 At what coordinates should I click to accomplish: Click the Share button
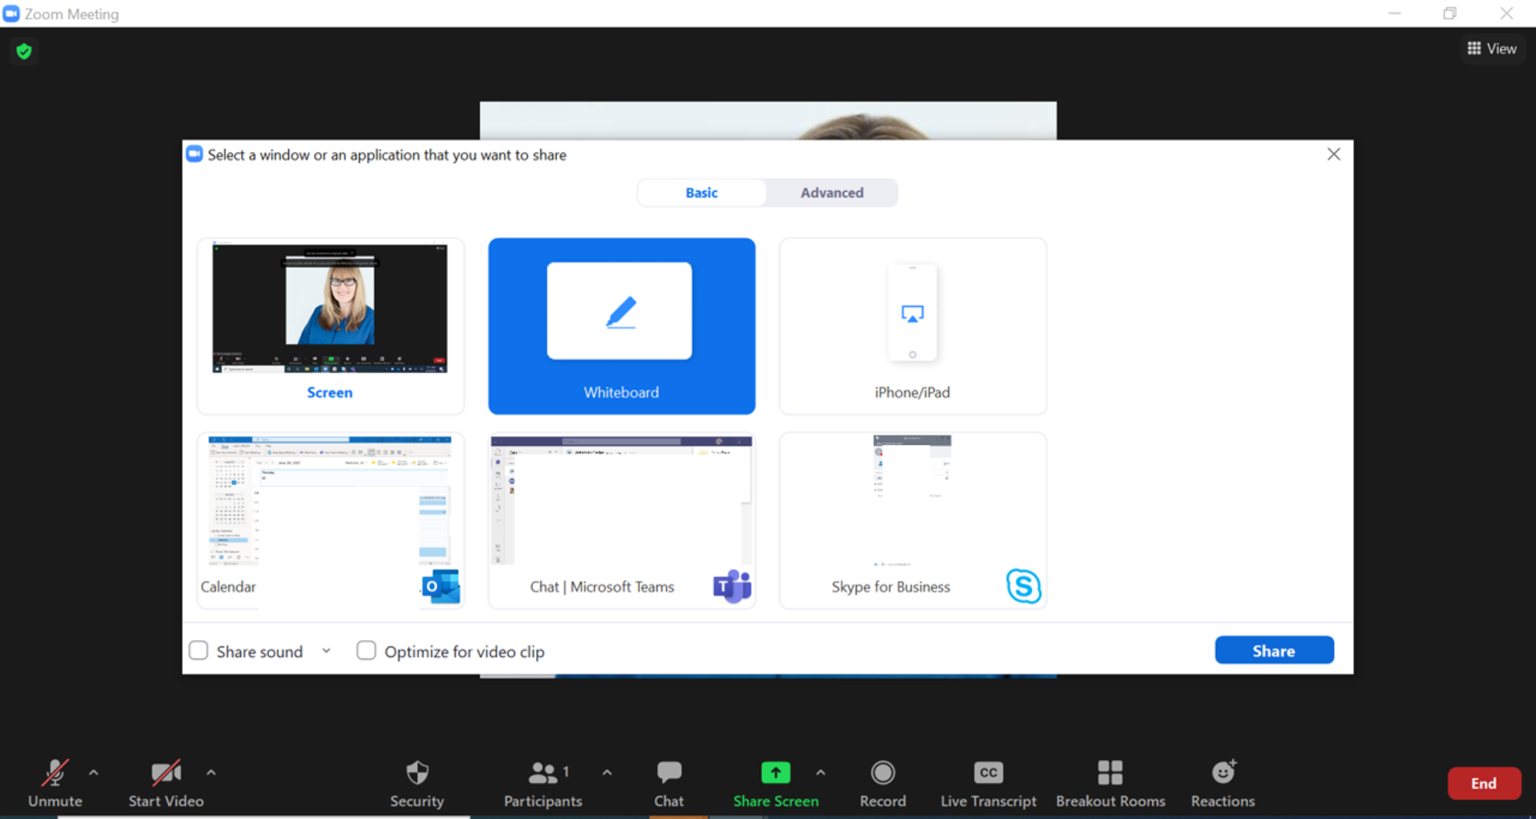(1274, 649)
